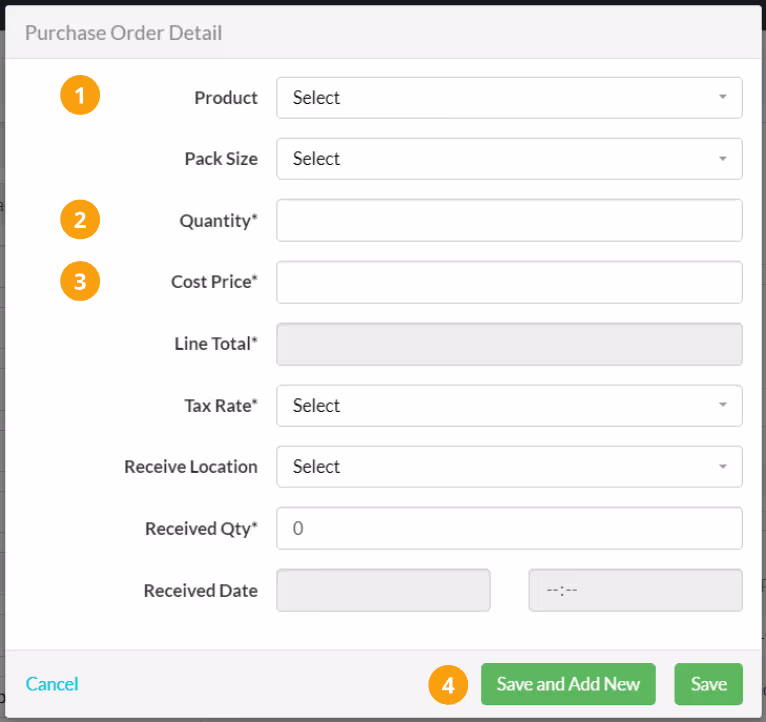Click the Cost Price* label text

click(x=214, y=282)
